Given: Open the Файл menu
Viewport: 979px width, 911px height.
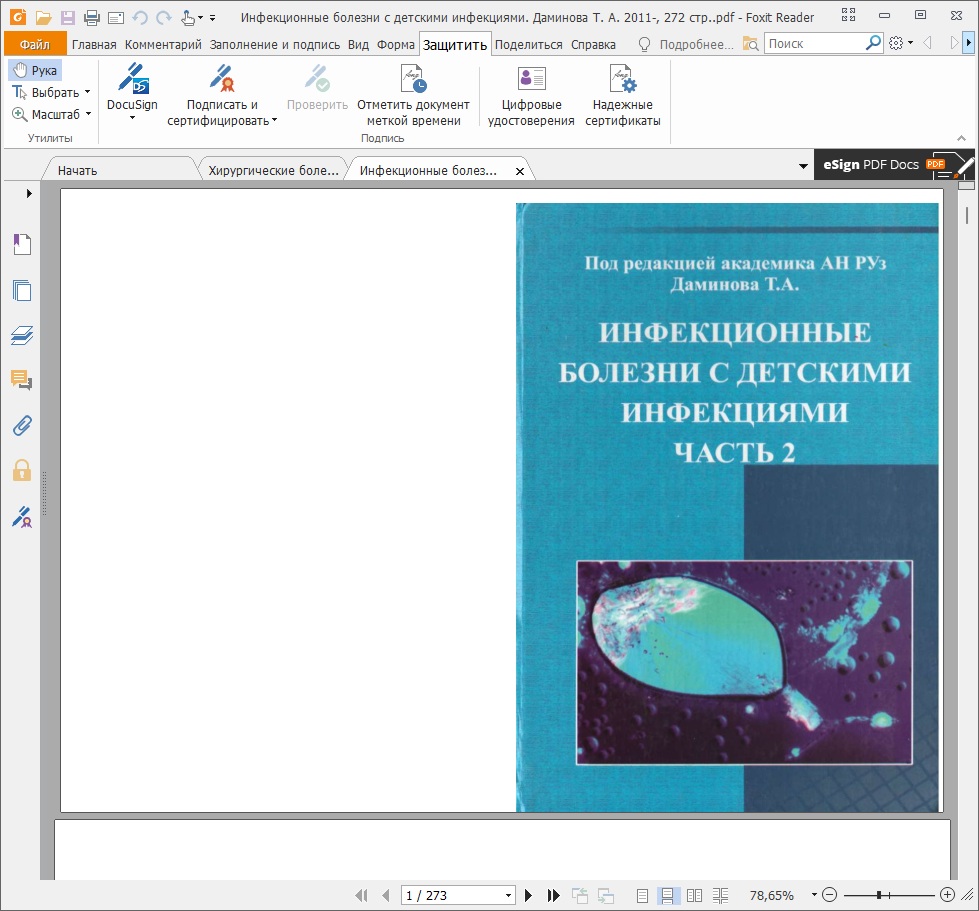Looking at the screenshot, I should click(x=35, y=44).
